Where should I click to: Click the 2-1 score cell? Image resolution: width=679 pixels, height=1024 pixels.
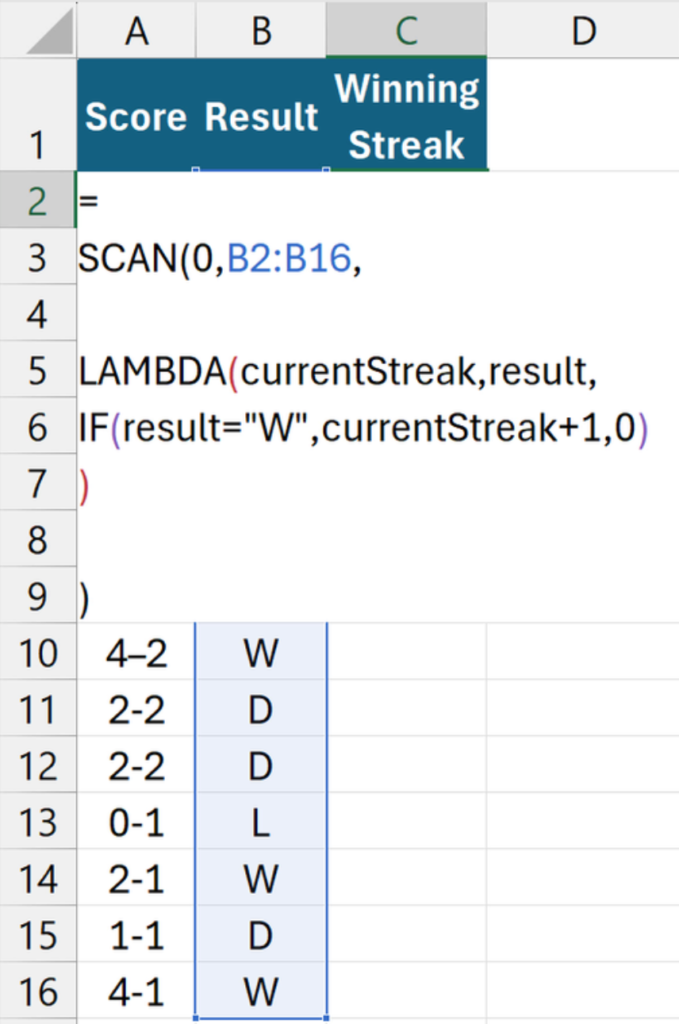pos(136,880)
